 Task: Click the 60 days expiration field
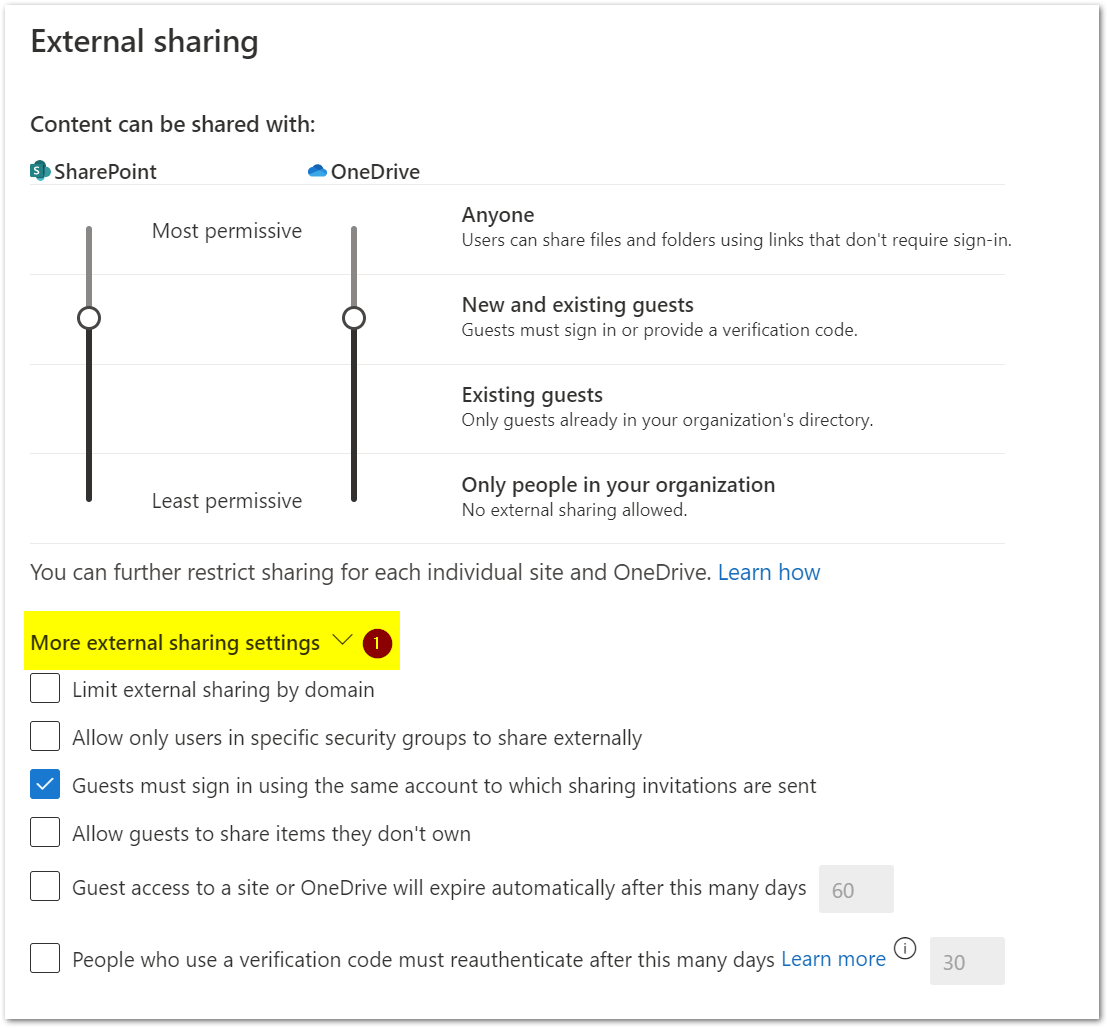pyautogui.click(x=856, y=890)
